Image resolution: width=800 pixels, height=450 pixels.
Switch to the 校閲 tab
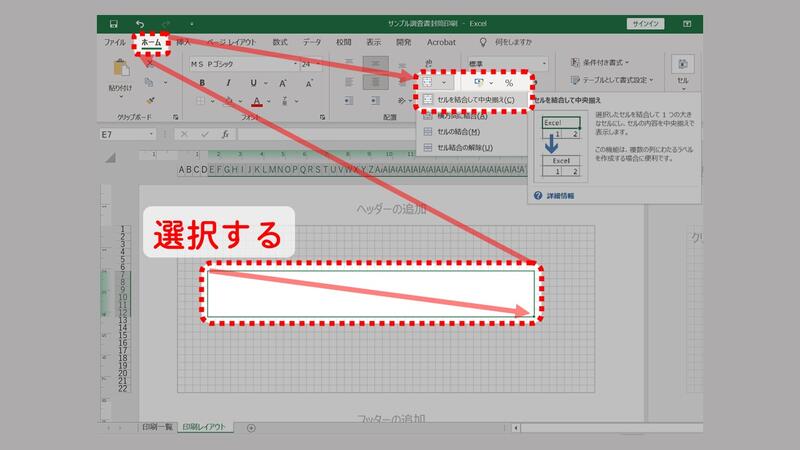(343, 42)
